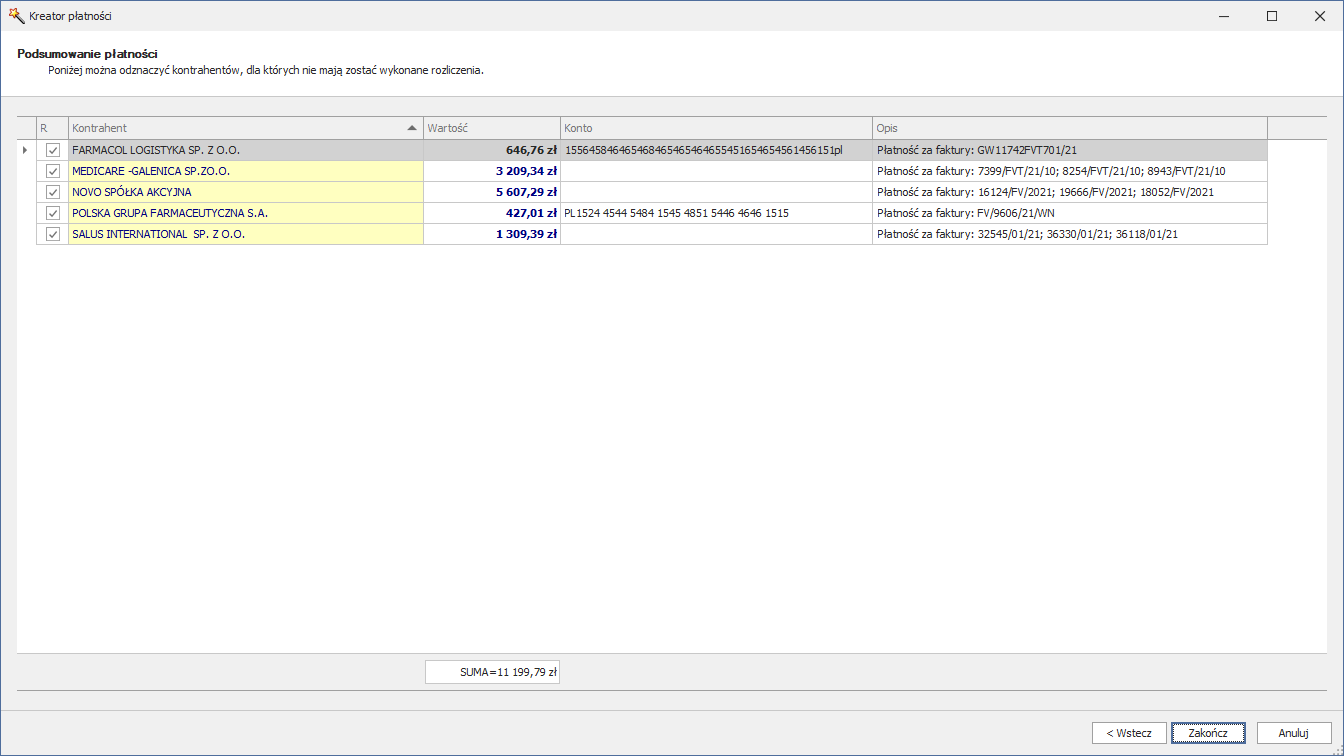Screen dimensions: 1344x756
Task: Click the Opis column header
Action: pyautogui.click(x=1069, y=128)
